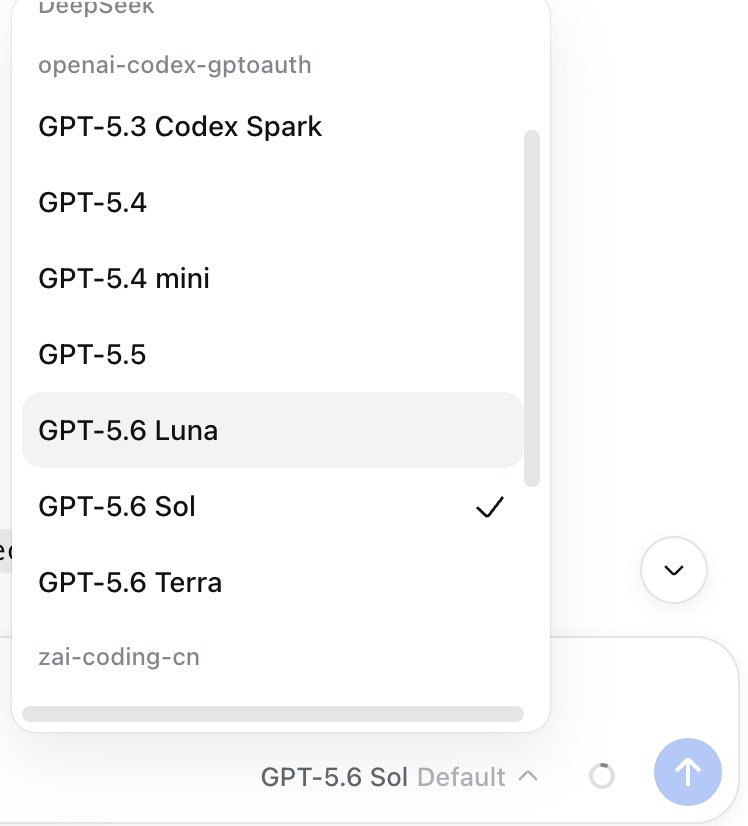Choose the highlighted GPT-5.6 Luna option
Screen dimensions: 748x826
point(273,430)
